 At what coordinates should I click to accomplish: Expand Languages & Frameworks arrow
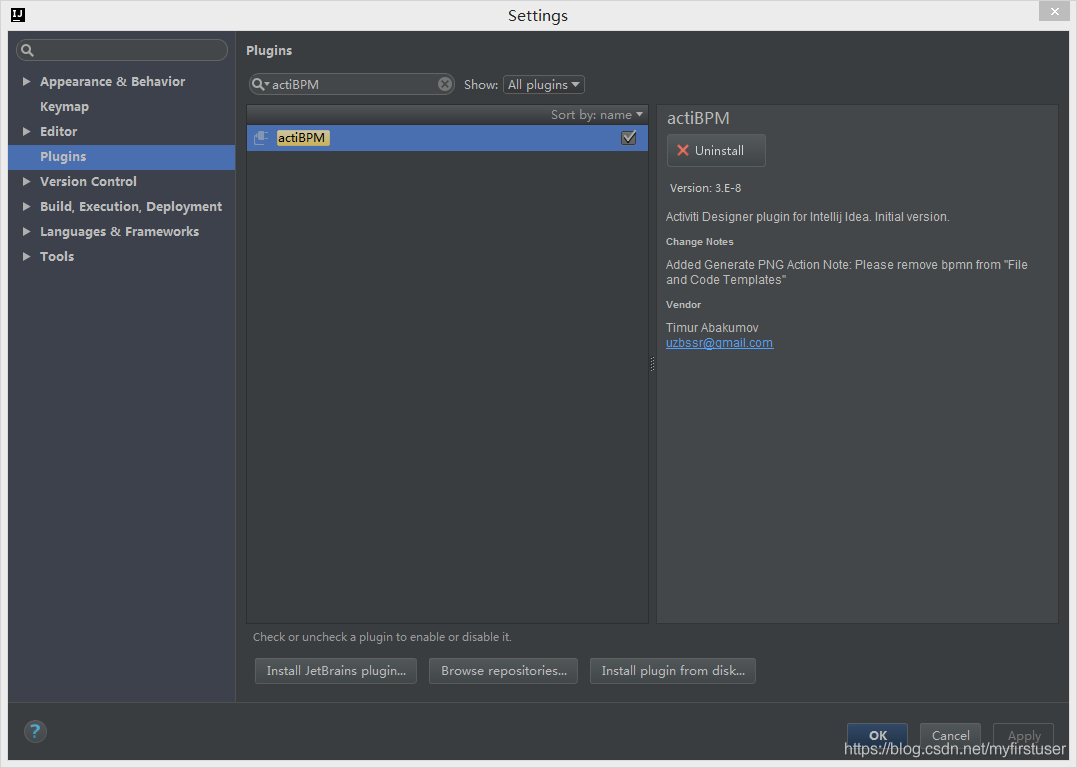pyautogui.click(x=26, y=231)
